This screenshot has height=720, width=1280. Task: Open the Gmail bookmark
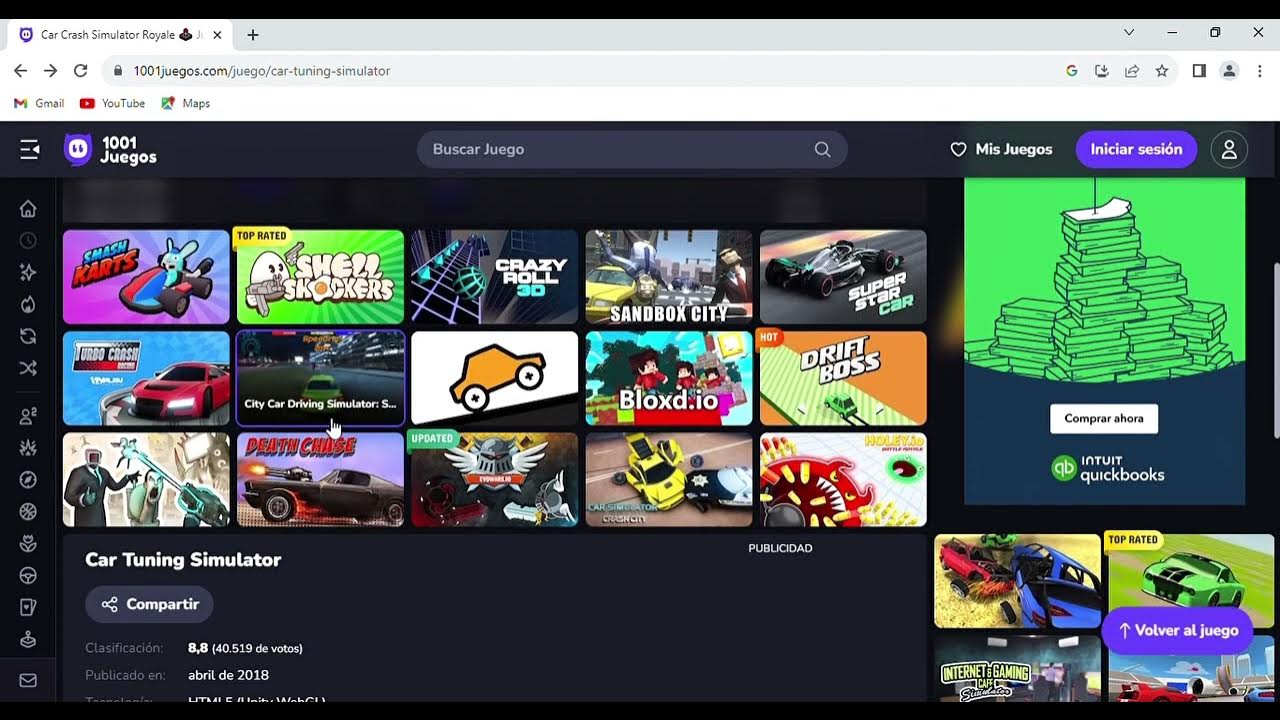point(39,103)
